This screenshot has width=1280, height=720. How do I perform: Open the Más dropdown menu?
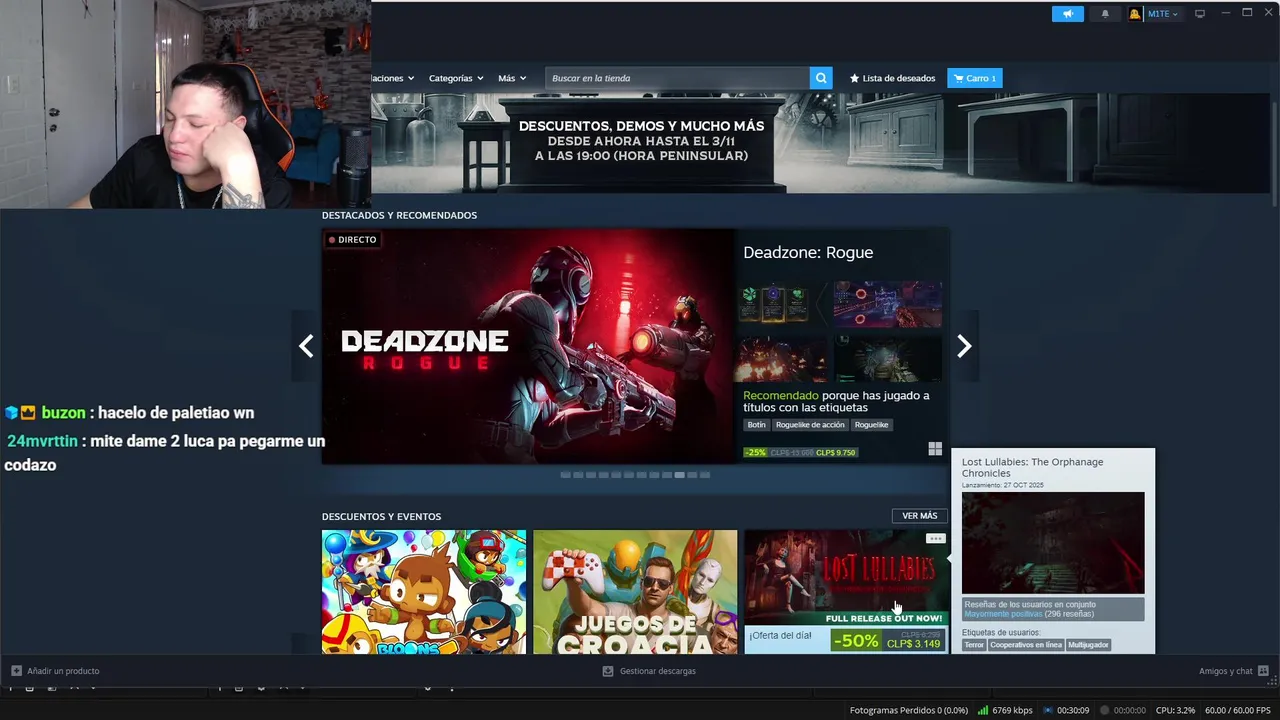tap(512, 78)
